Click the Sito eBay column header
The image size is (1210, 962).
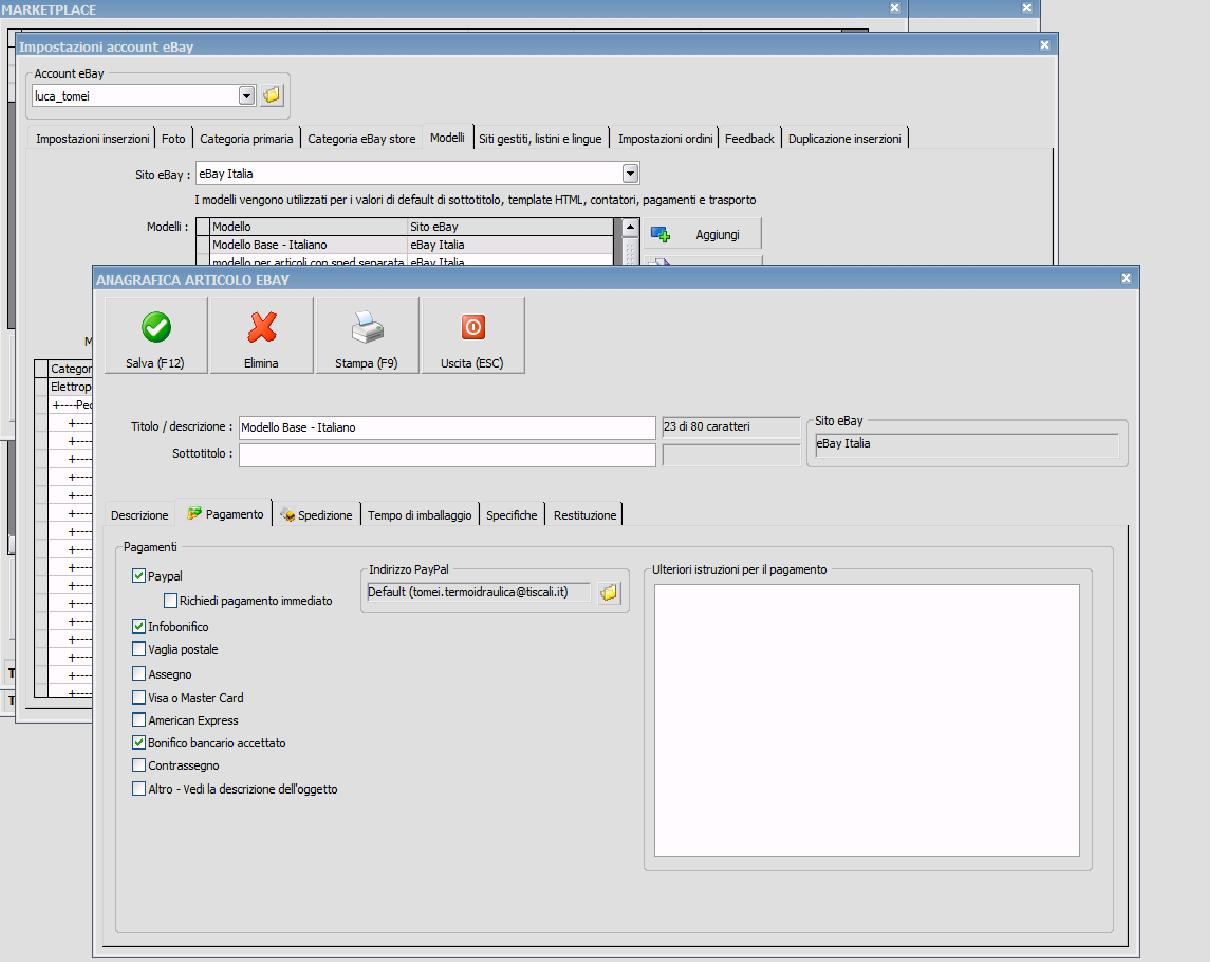coord(511,227)
